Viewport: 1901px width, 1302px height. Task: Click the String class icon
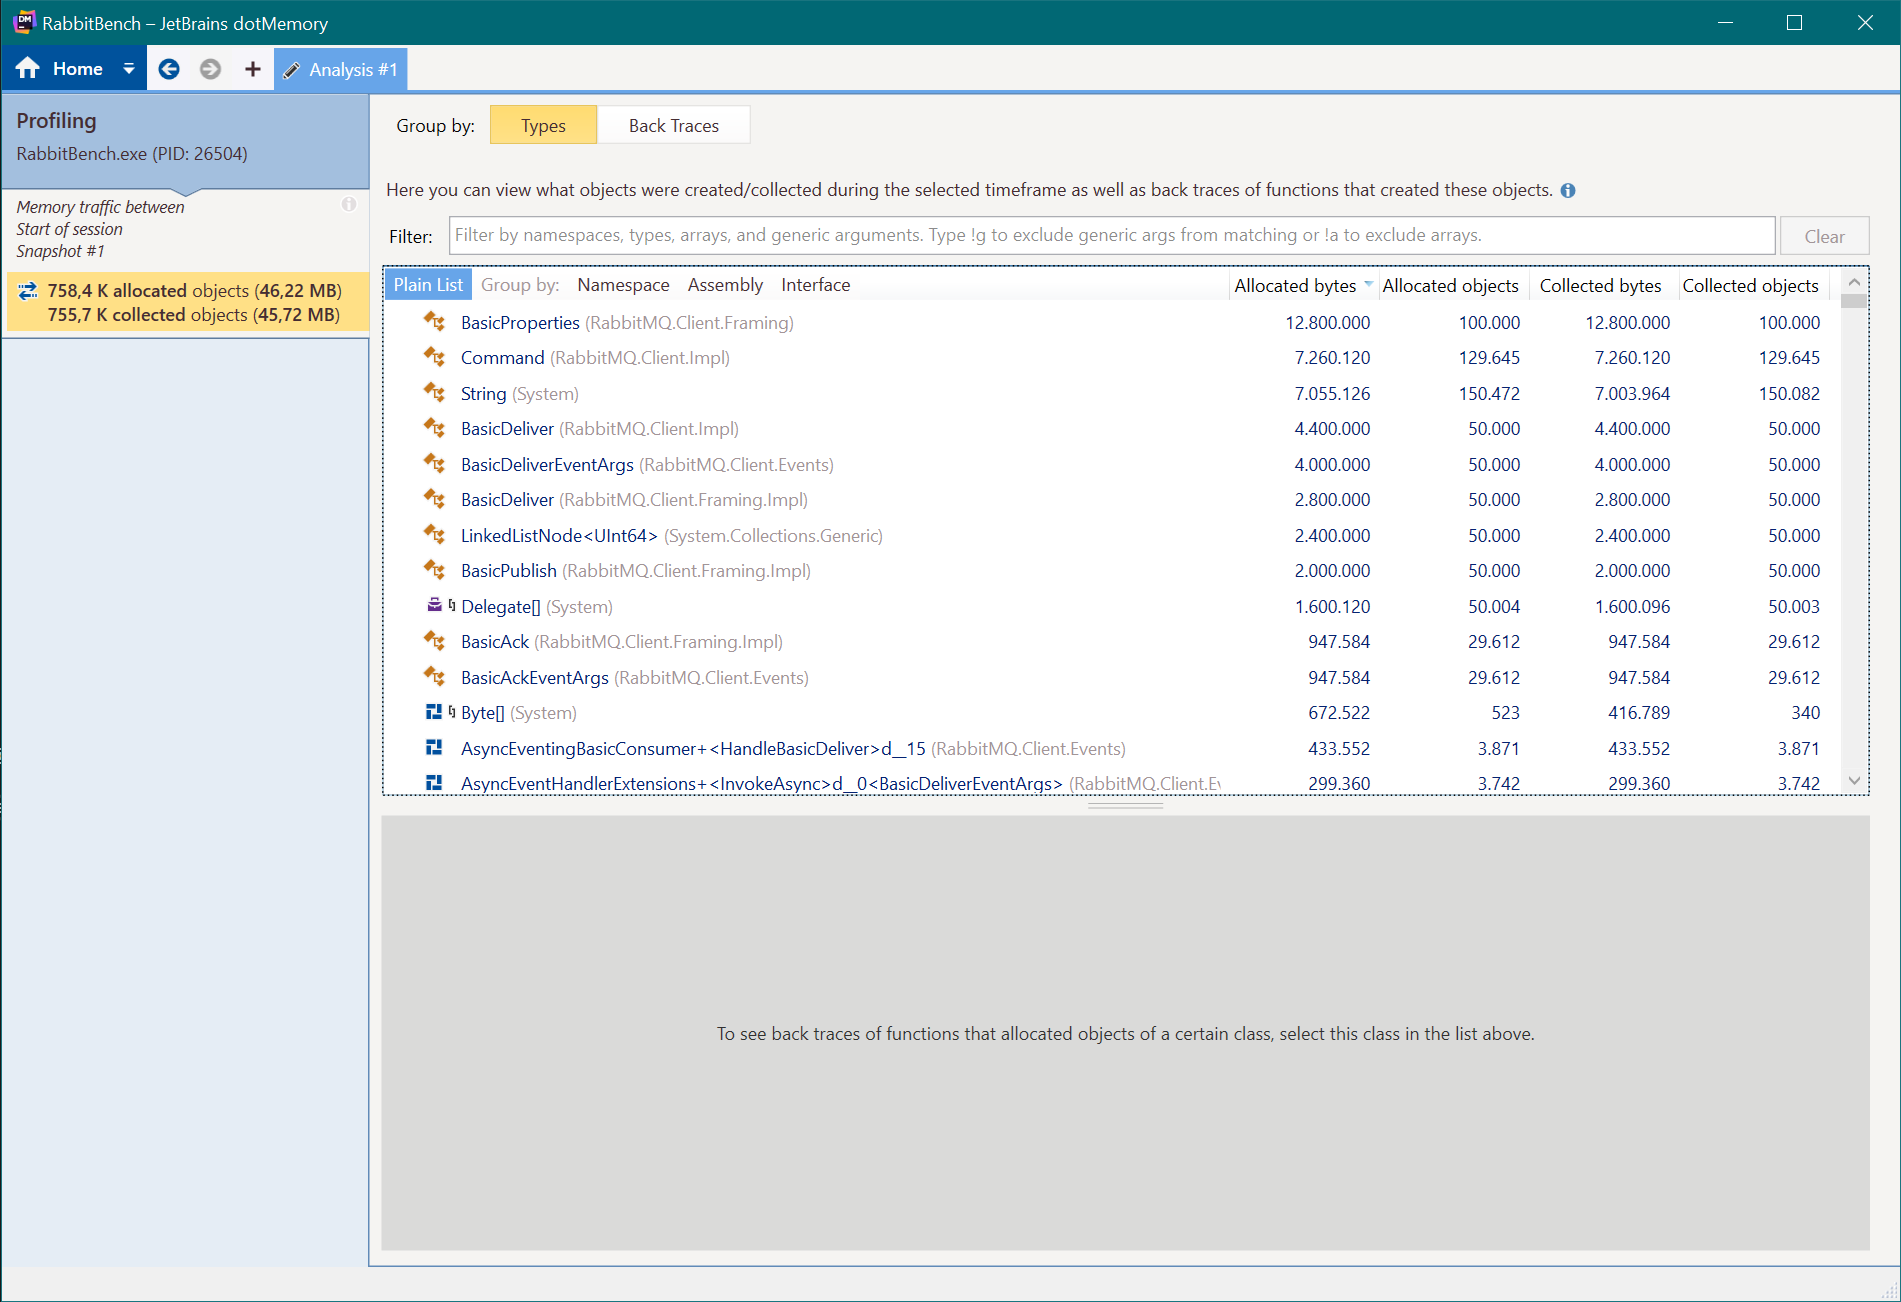coord(434,393)
